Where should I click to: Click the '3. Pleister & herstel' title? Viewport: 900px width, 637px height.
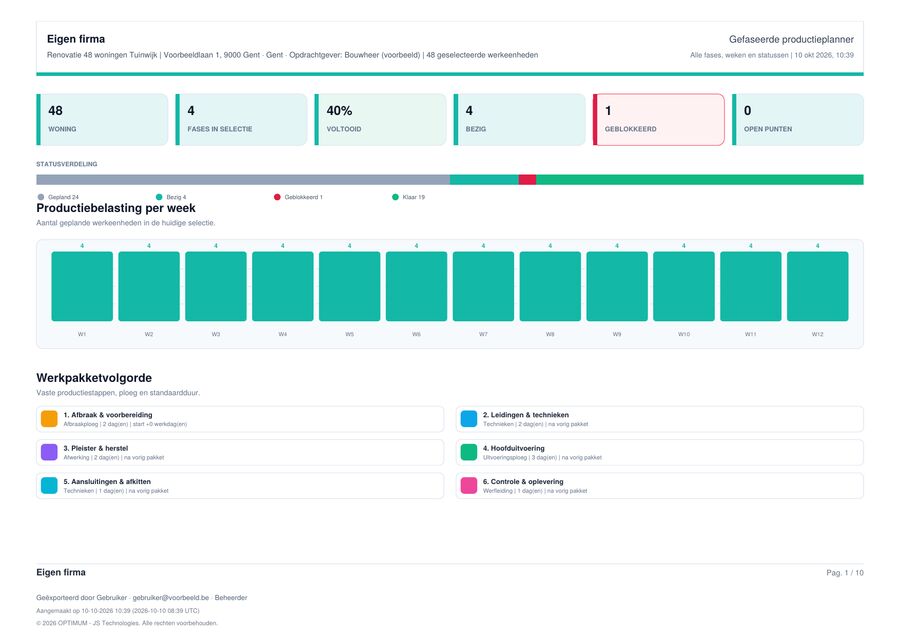(x=96, y=448)
